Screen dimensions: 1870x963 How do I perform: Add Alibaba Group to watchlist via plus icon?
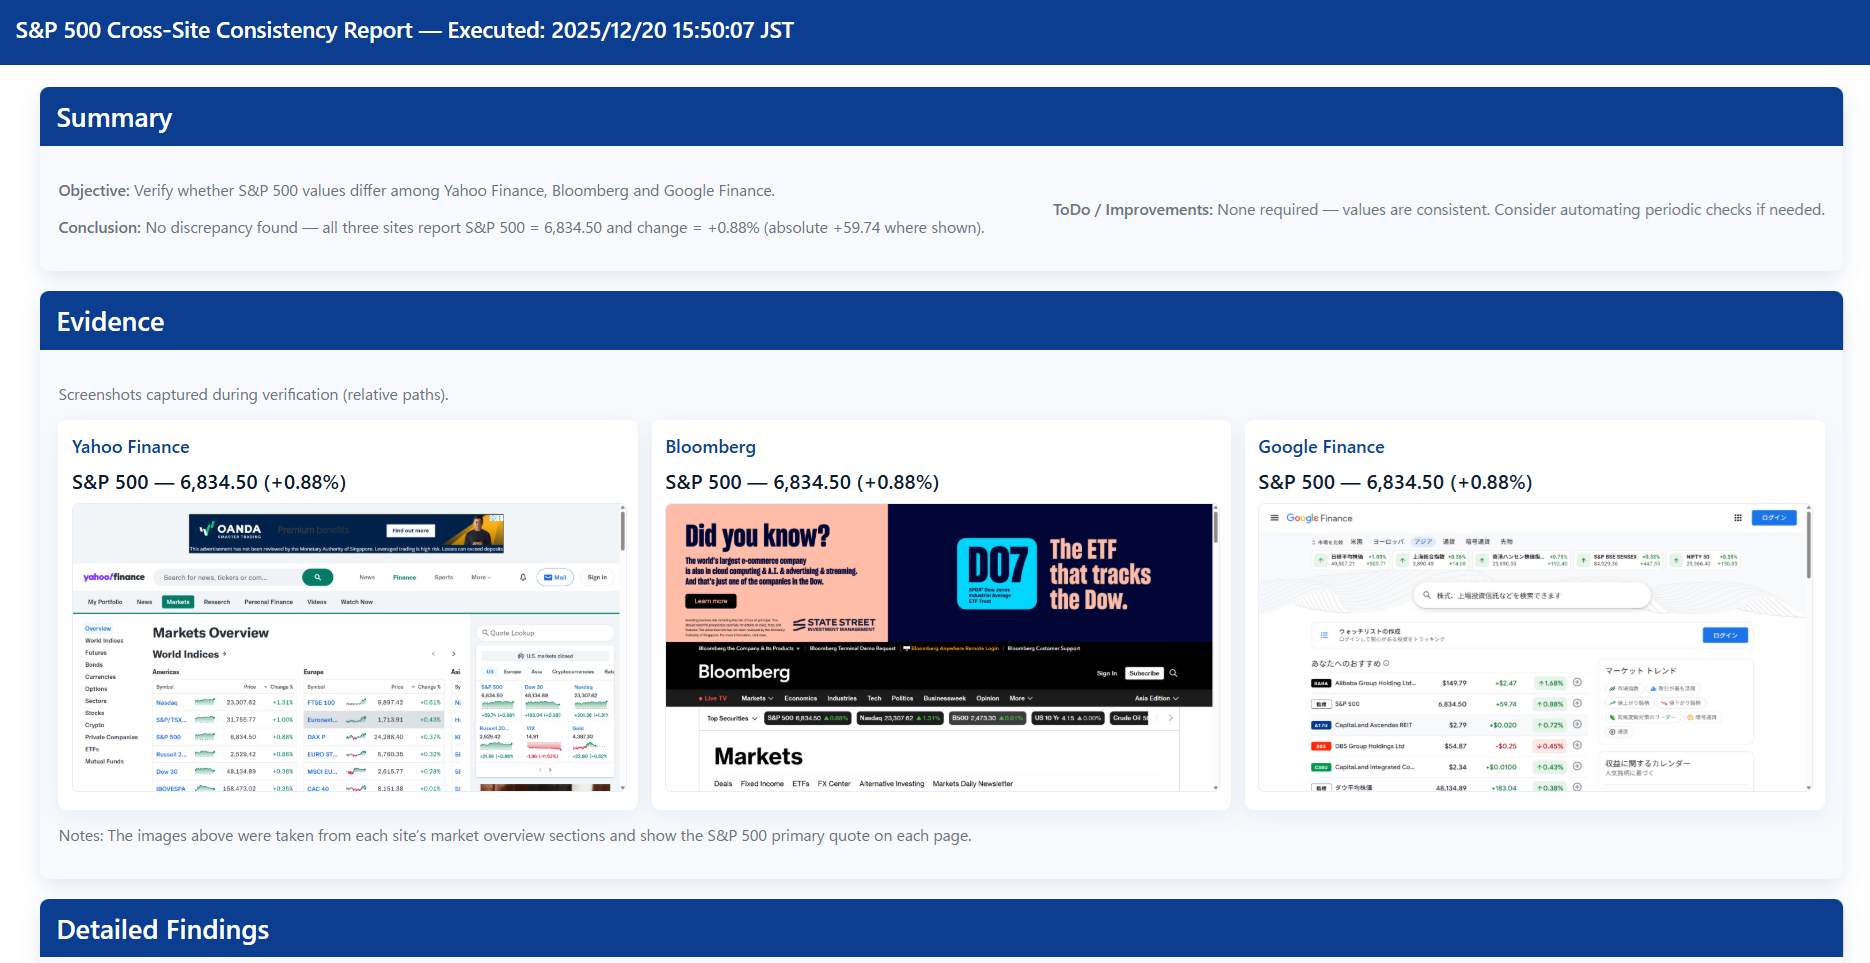point(1578,683)
